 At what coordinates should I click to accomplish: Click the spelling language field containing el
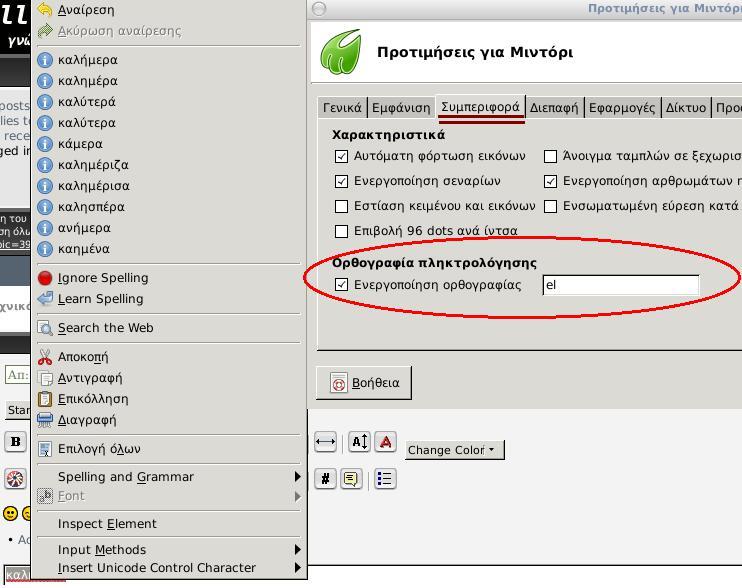620,285
